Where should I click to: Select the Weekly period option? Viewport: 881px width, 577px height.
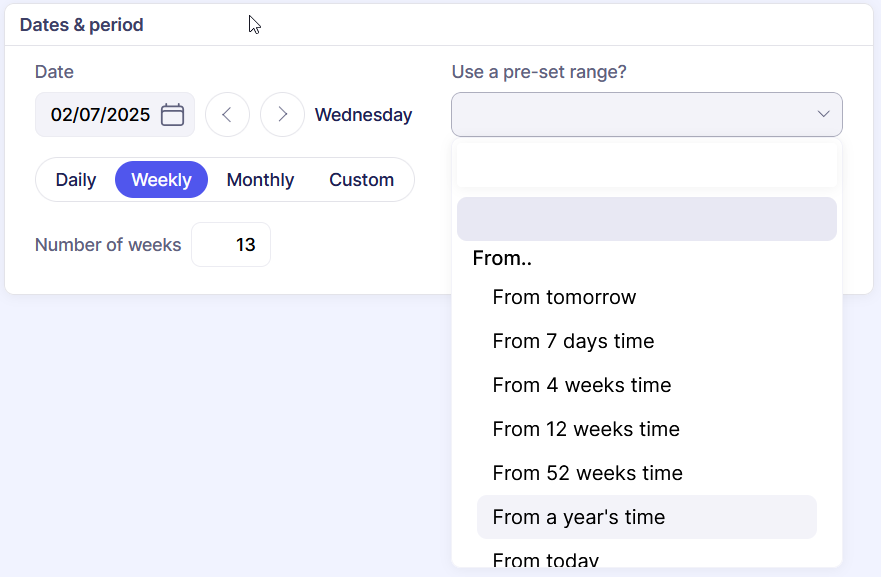(x=161, y=180)
